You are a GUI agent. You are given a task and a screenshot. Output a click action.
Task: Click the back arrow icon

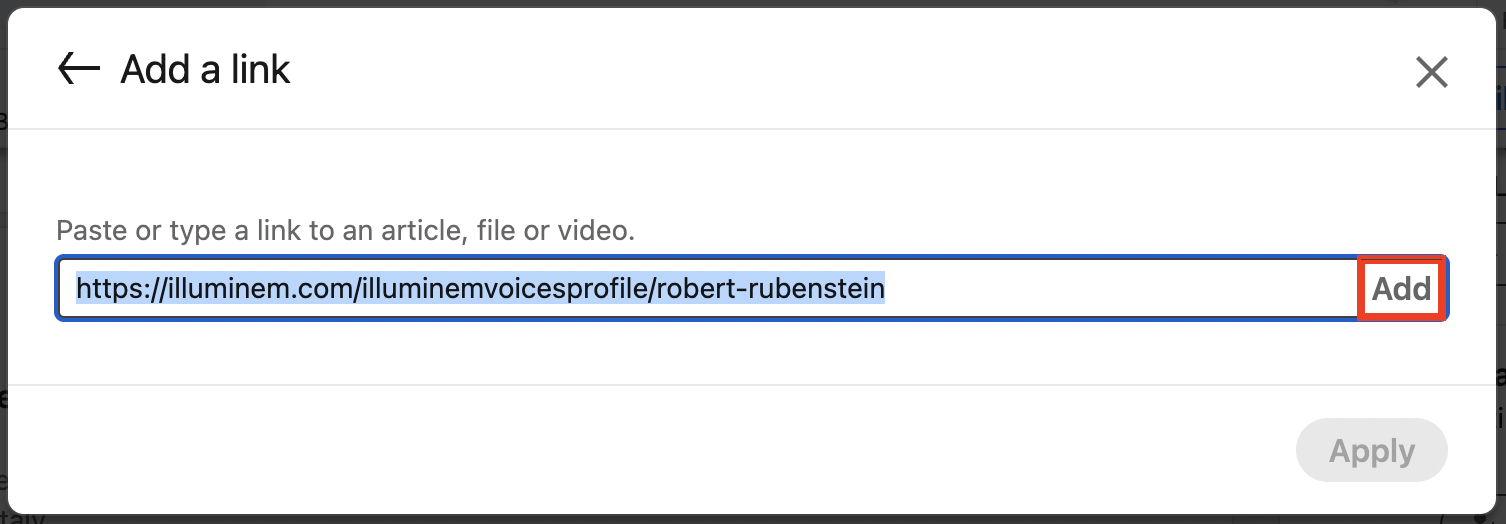[79, 69]
